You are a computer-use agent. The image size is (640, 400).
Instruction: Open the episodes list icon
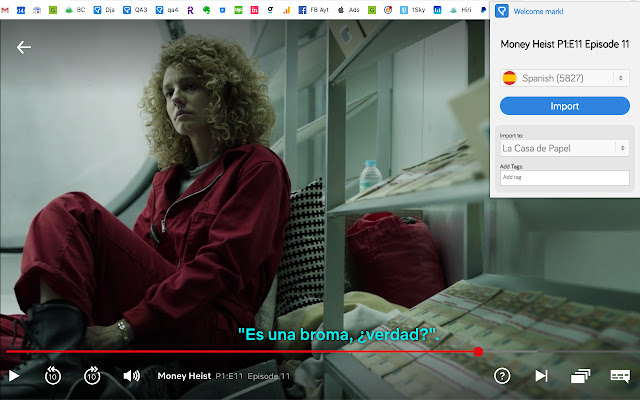click(580, 376)
